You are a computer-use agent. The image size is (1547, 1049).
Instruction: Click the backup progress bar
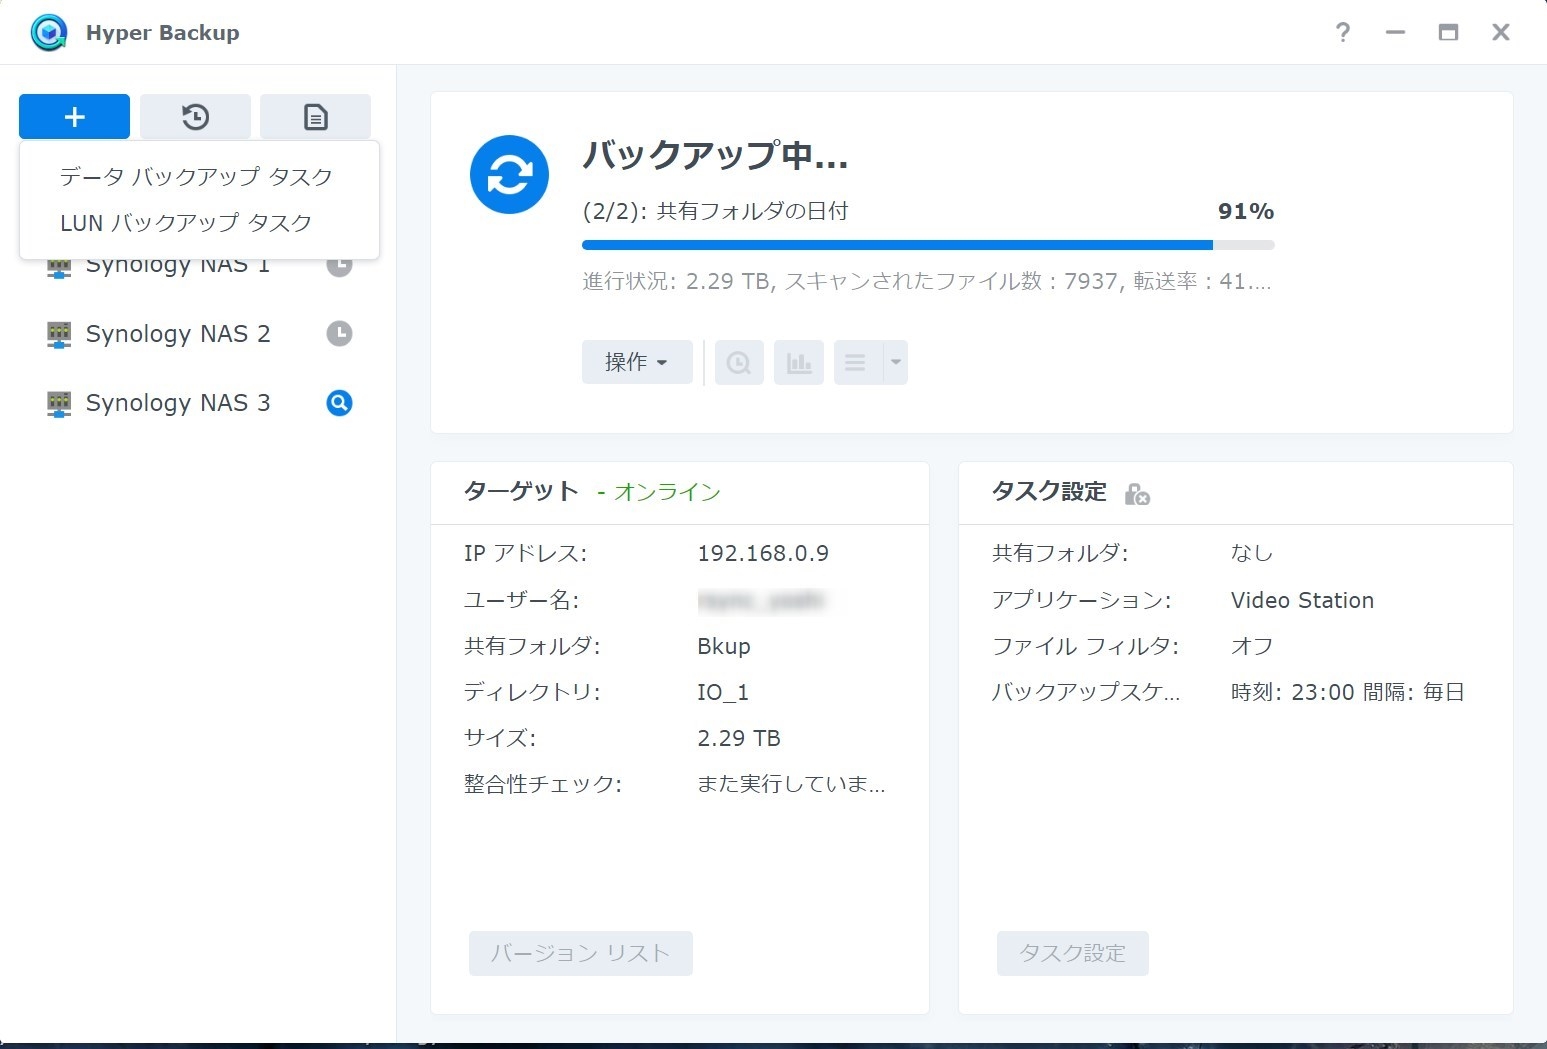coord(927,245)
